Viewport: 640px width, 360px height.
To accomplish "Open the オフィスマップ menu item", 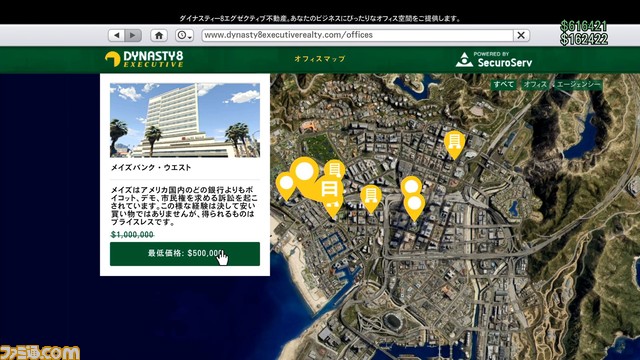I will click(x=320, y=59).
